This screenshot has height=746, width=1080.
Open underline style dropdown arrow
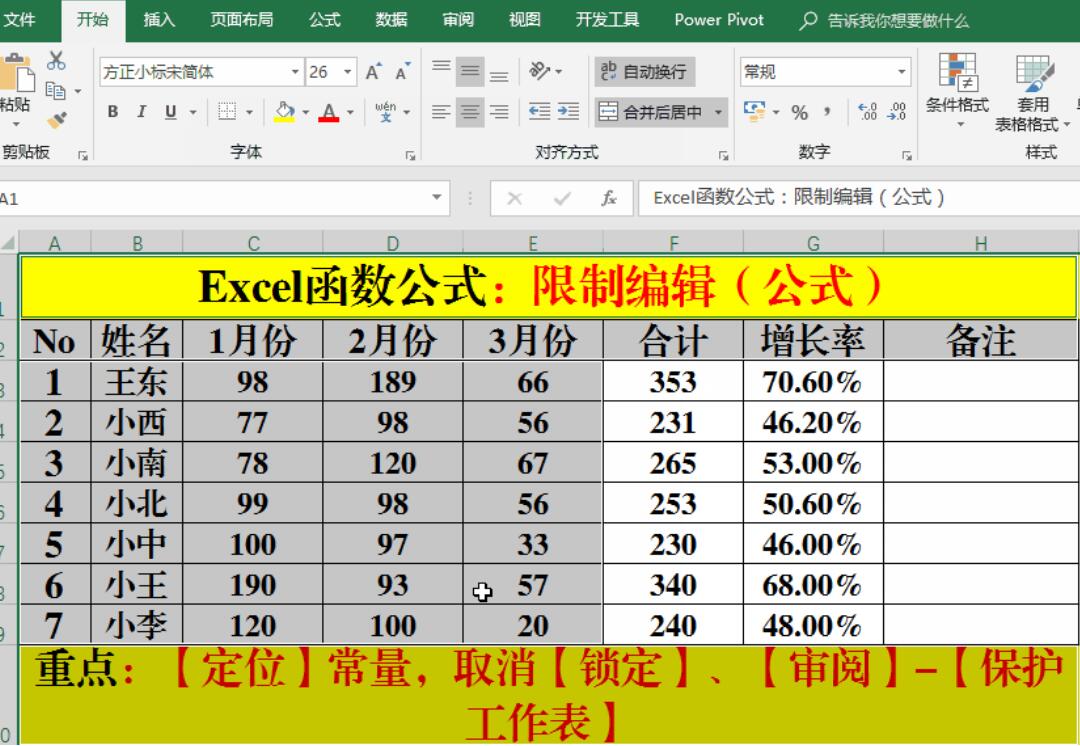point(194,112)
